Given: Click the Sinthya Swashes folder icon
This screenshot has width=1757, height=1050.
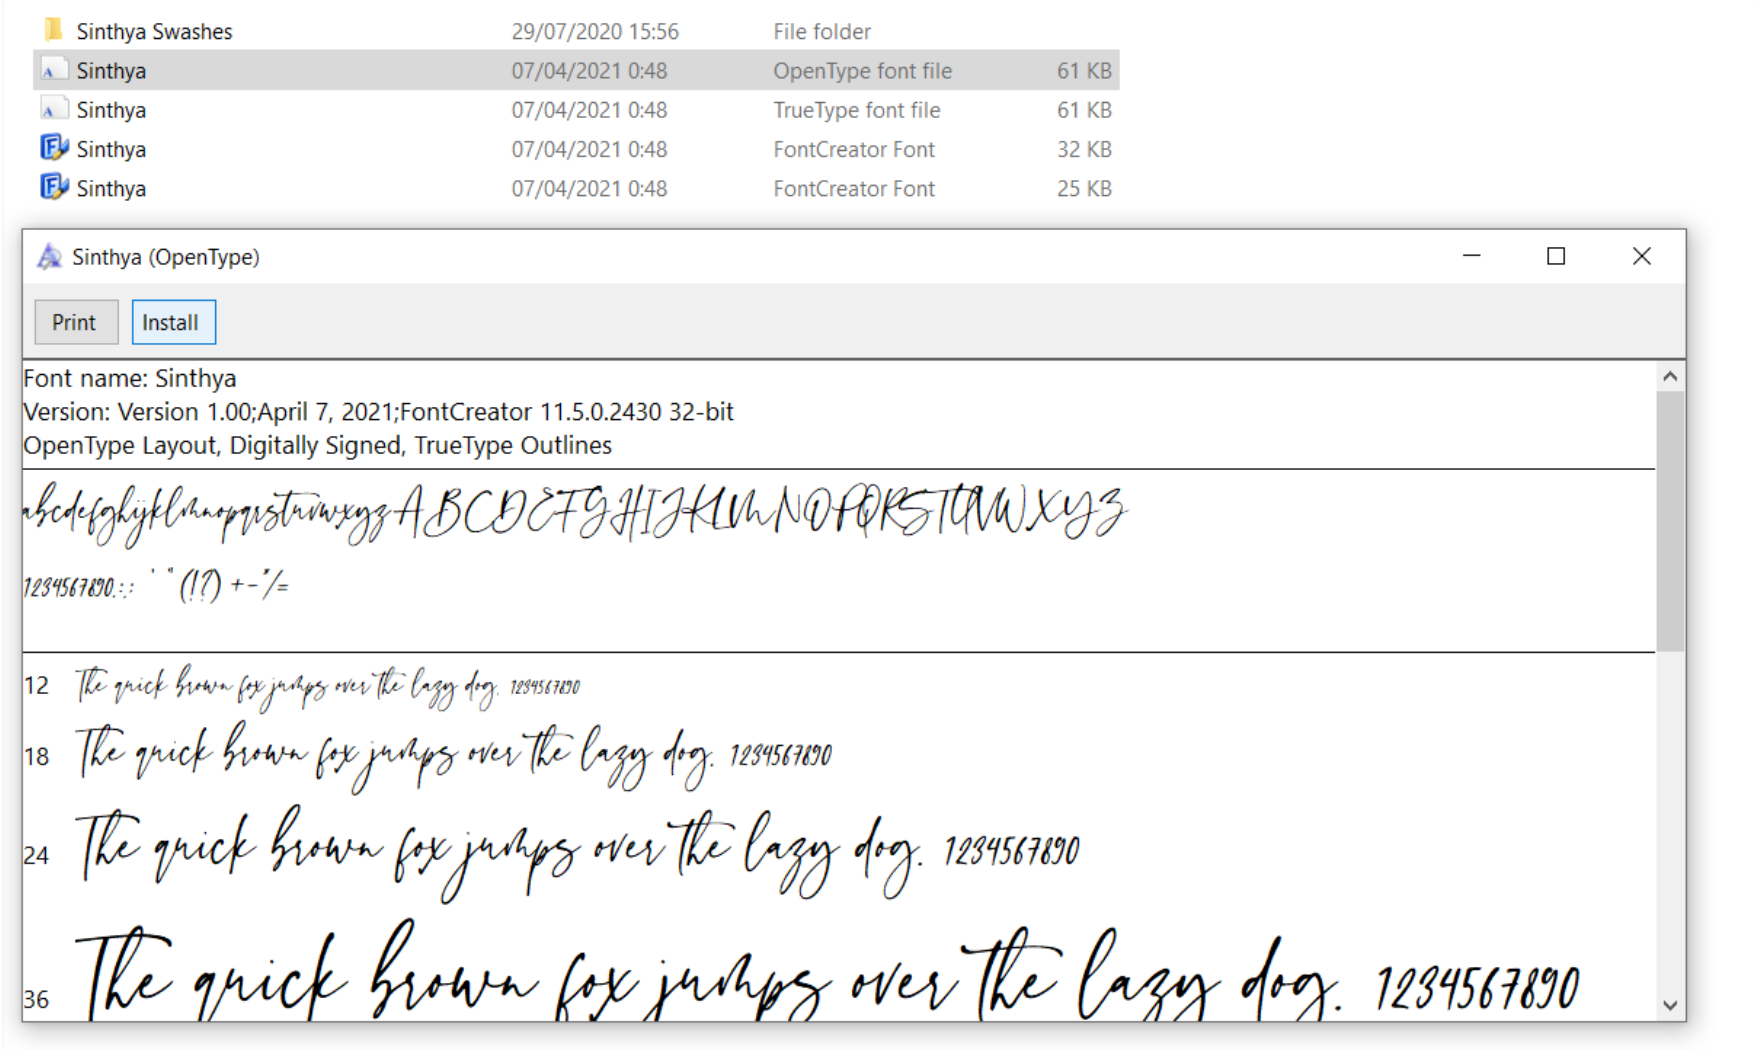Looking at the screenshot, I should [54, 30].
